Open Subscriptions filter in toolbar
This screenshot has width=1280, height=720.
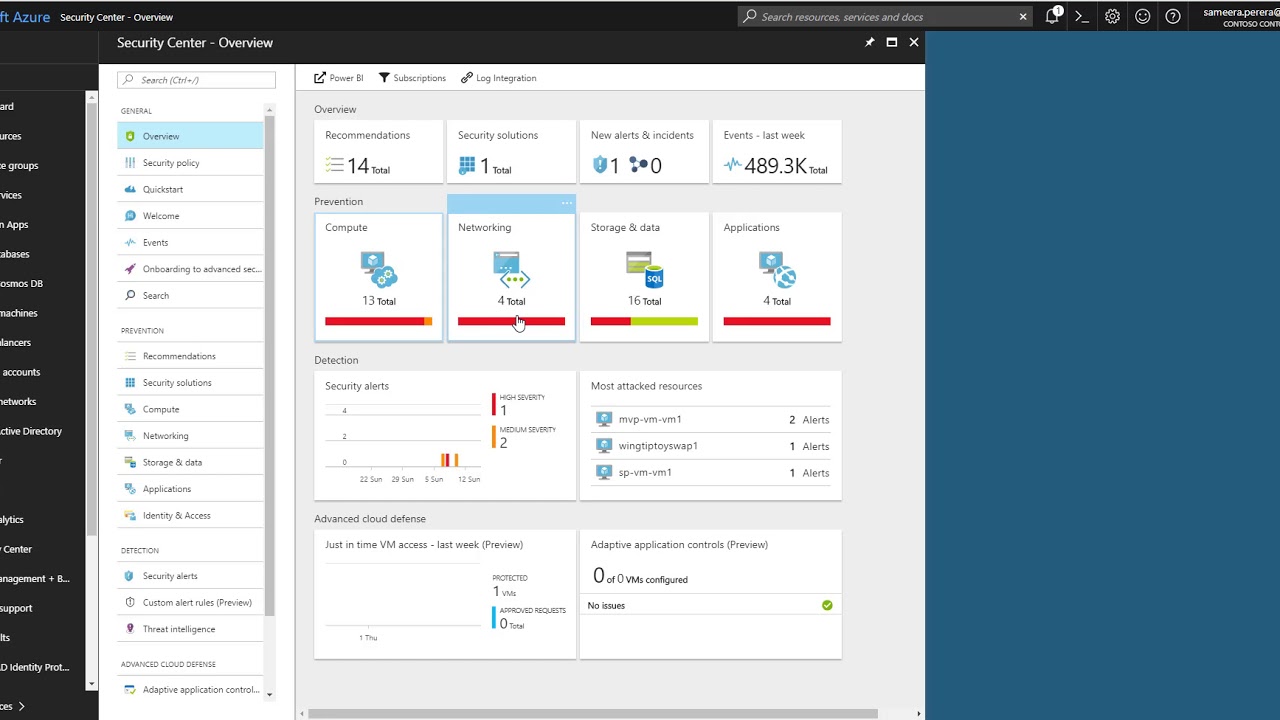pyautogui.click(x=412, y=78)
